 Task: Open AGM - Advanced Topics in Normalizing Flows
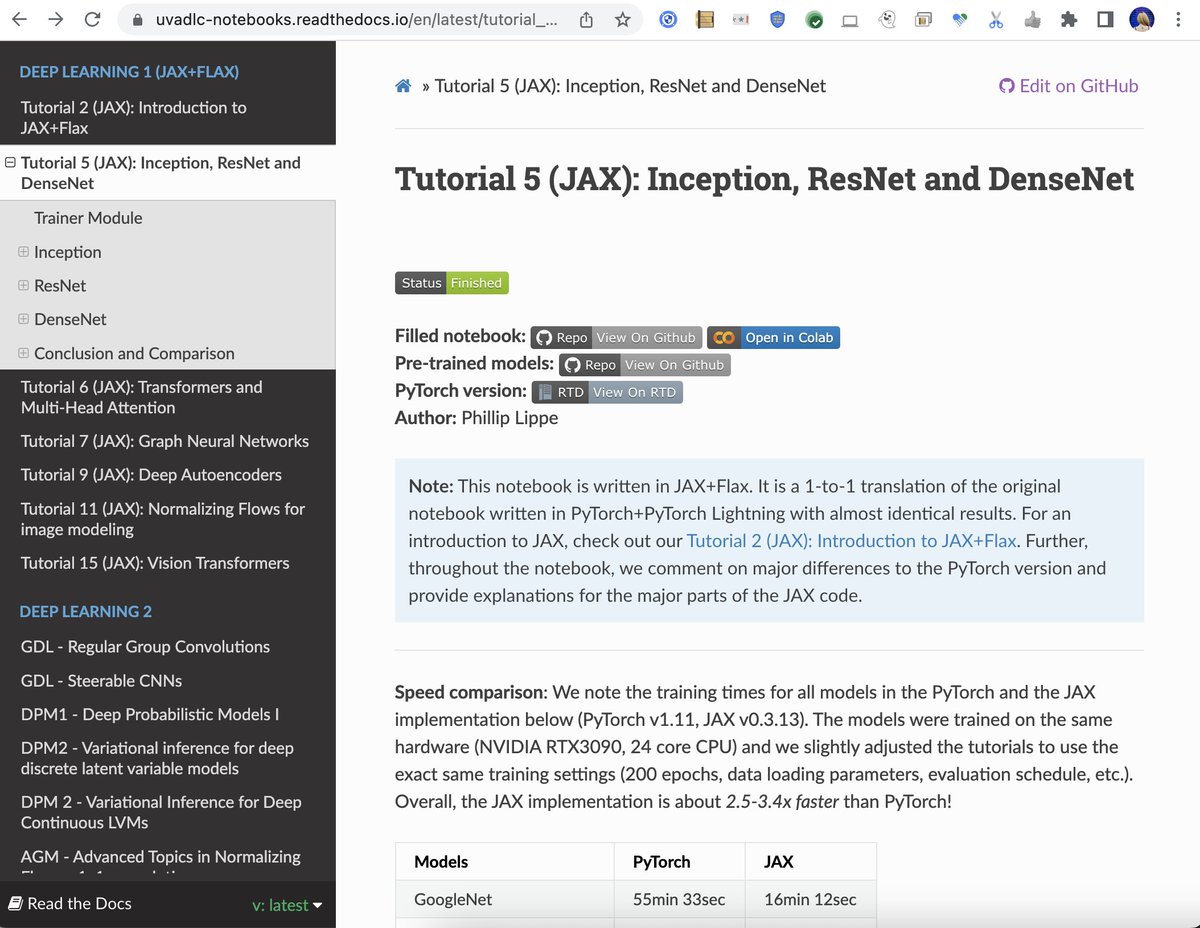[x=161, y=862]
